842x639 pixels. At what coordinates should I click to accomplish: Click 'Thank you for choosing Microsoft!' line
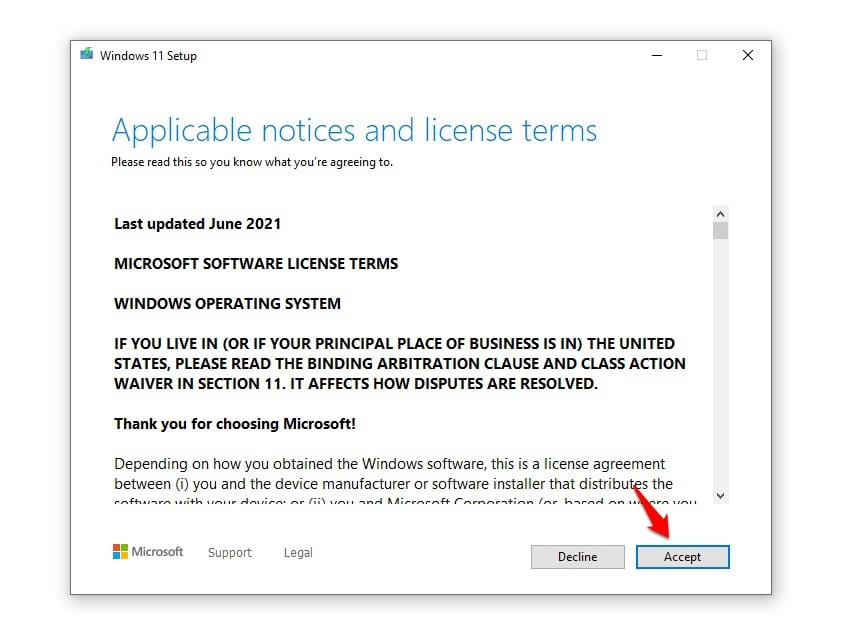click(235, 424)
